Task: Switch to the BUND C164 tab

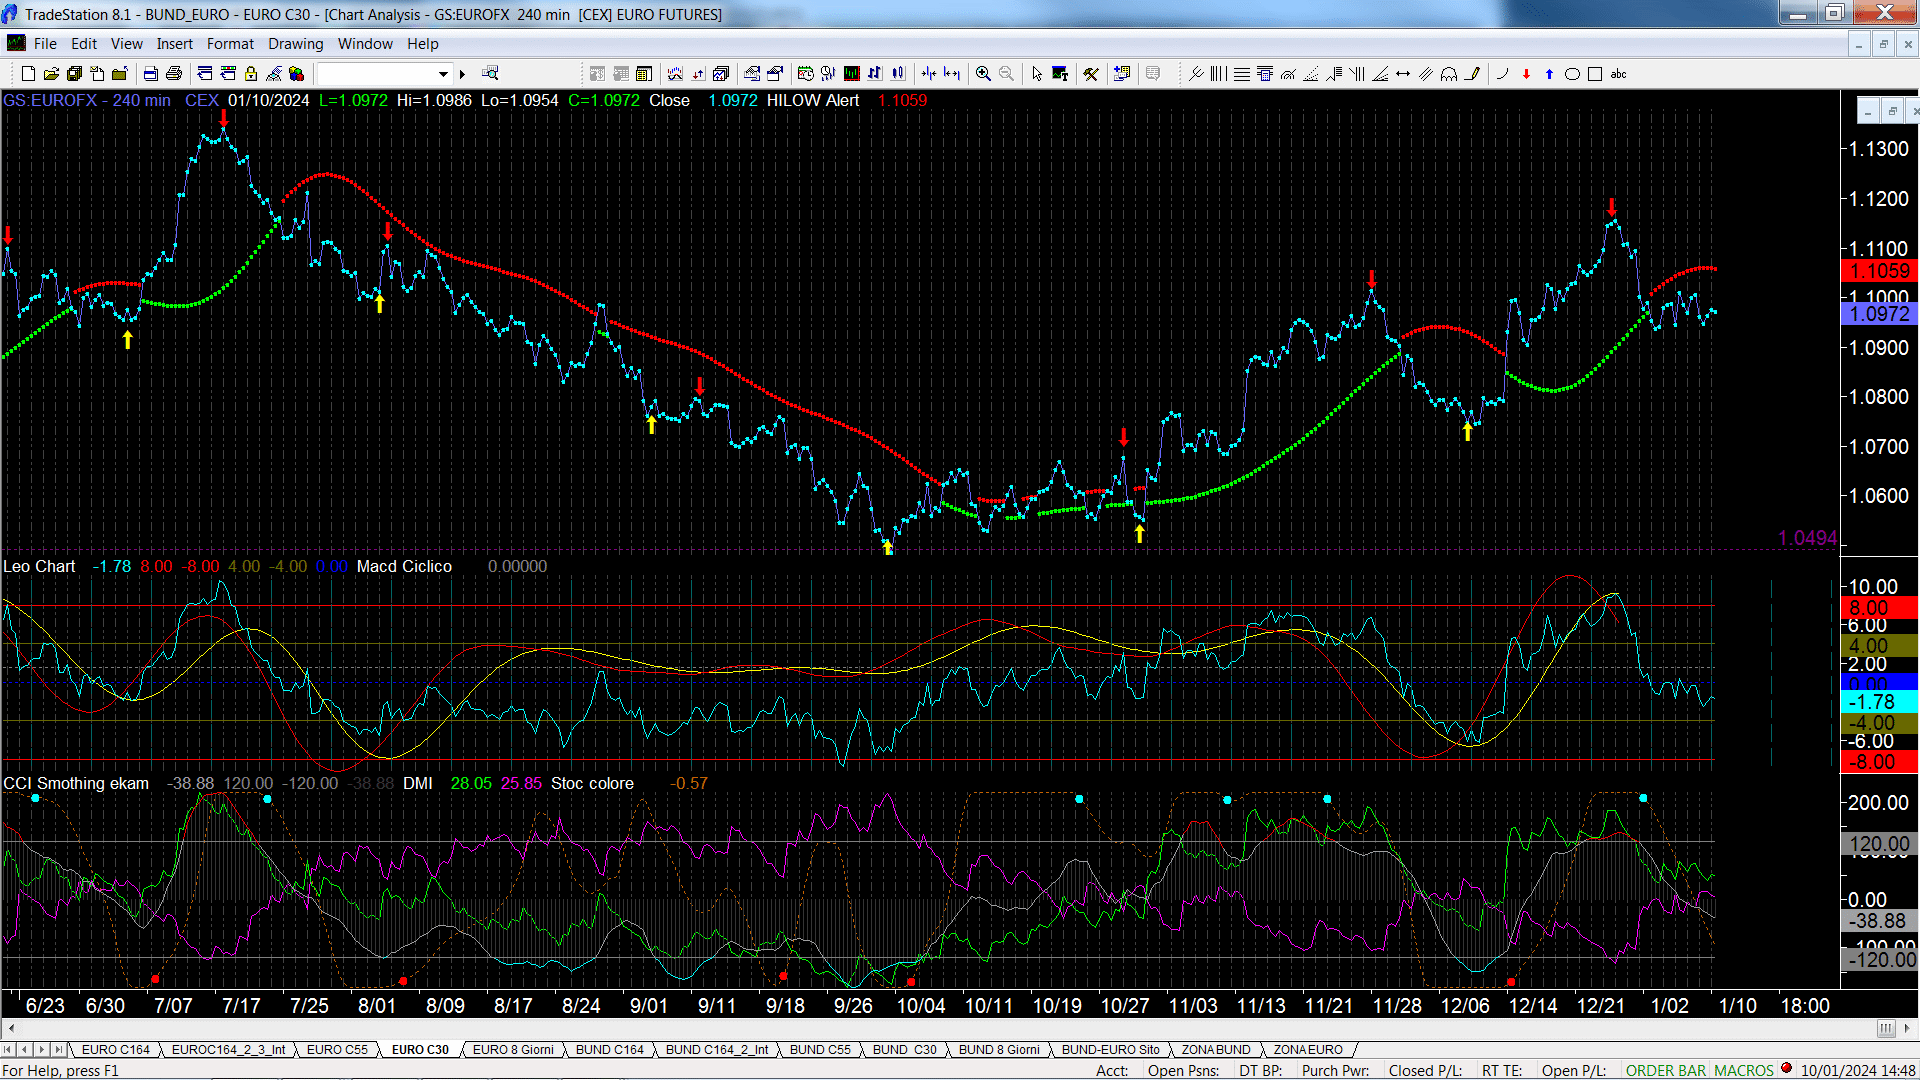Action: [x=610, y=1050]
